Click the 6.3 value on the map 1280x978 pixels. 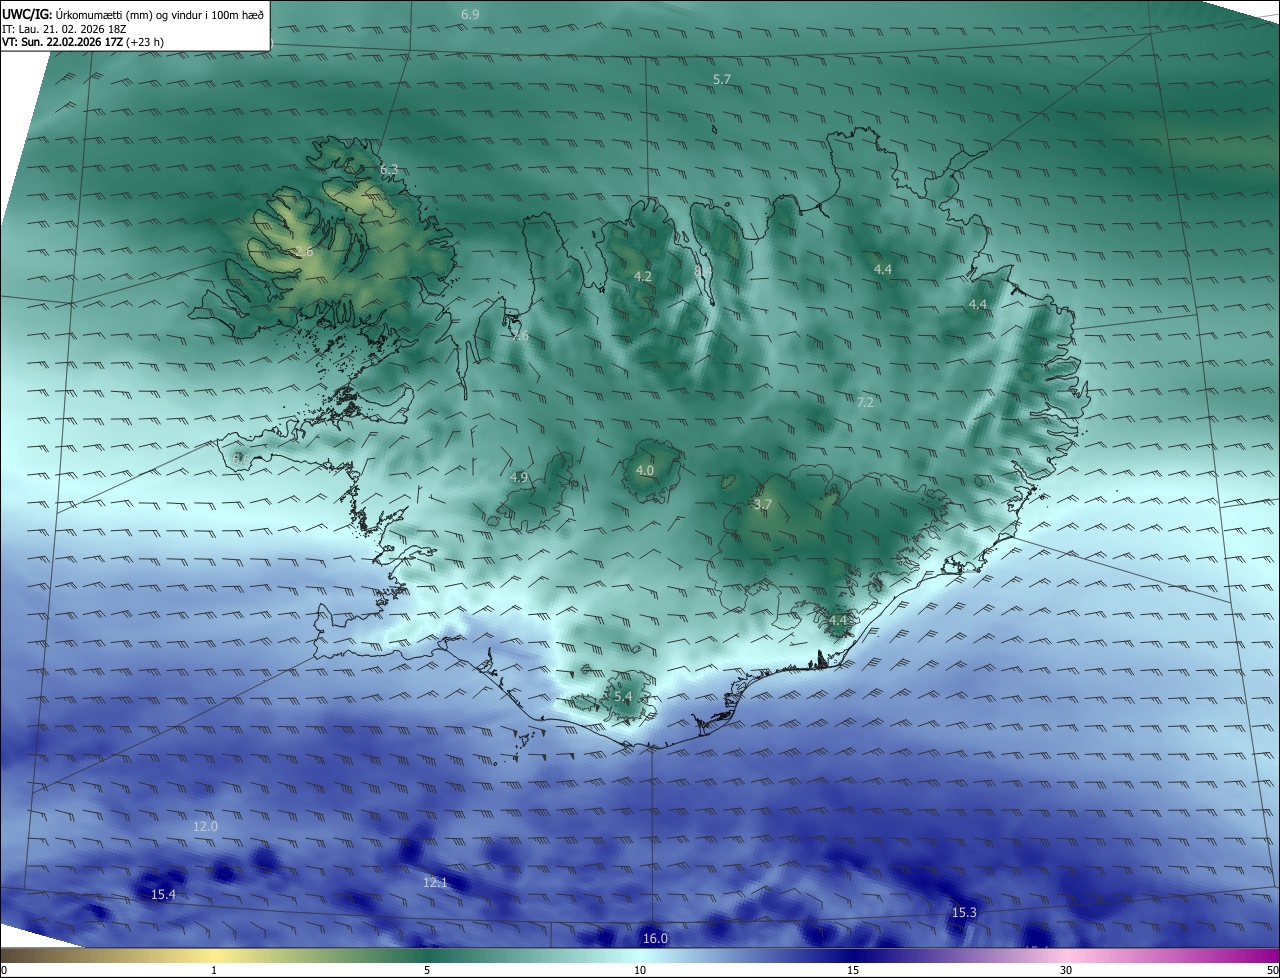point(389,170)
